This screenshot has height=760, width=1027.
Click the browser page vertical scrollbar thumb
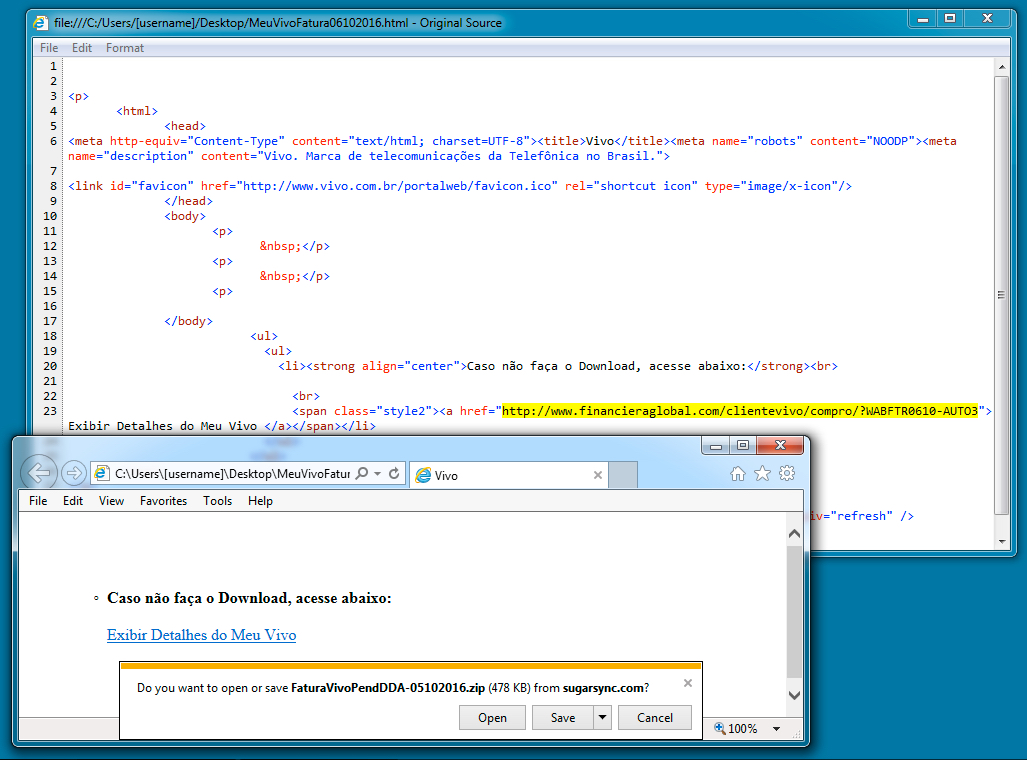pyautogui.click(x=794, y=611)
